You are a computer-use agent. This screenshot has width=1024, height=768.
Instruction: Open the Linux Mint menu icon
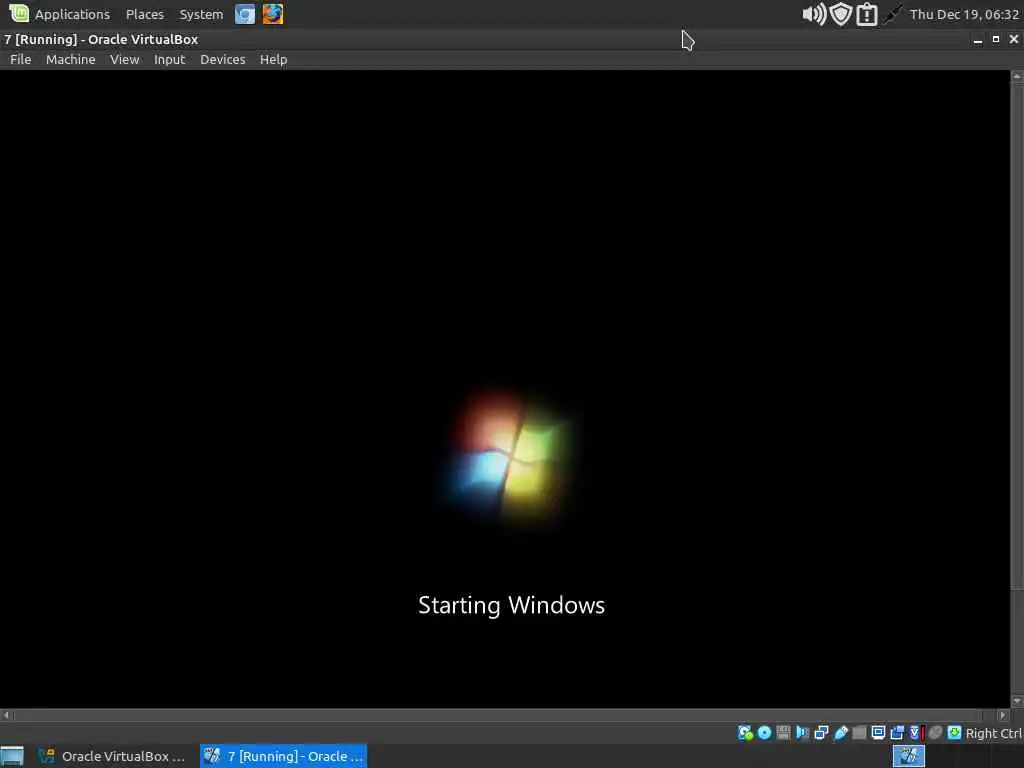click(19, 14)
